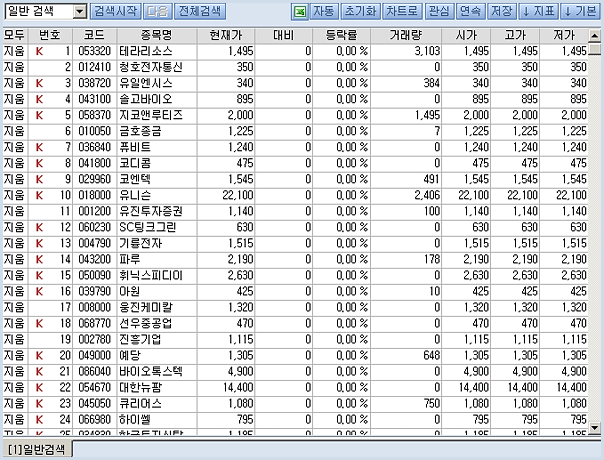Select stock name 웅진케미칼
The image size is (604, 460).
146,307
